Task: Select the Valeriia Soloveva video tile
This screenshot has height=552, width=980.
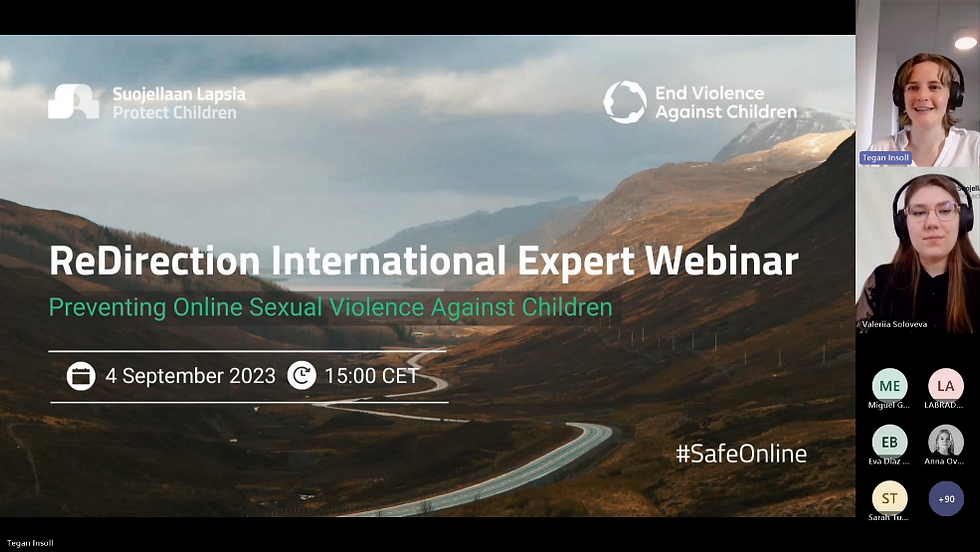Action: [x=918, y=250]
